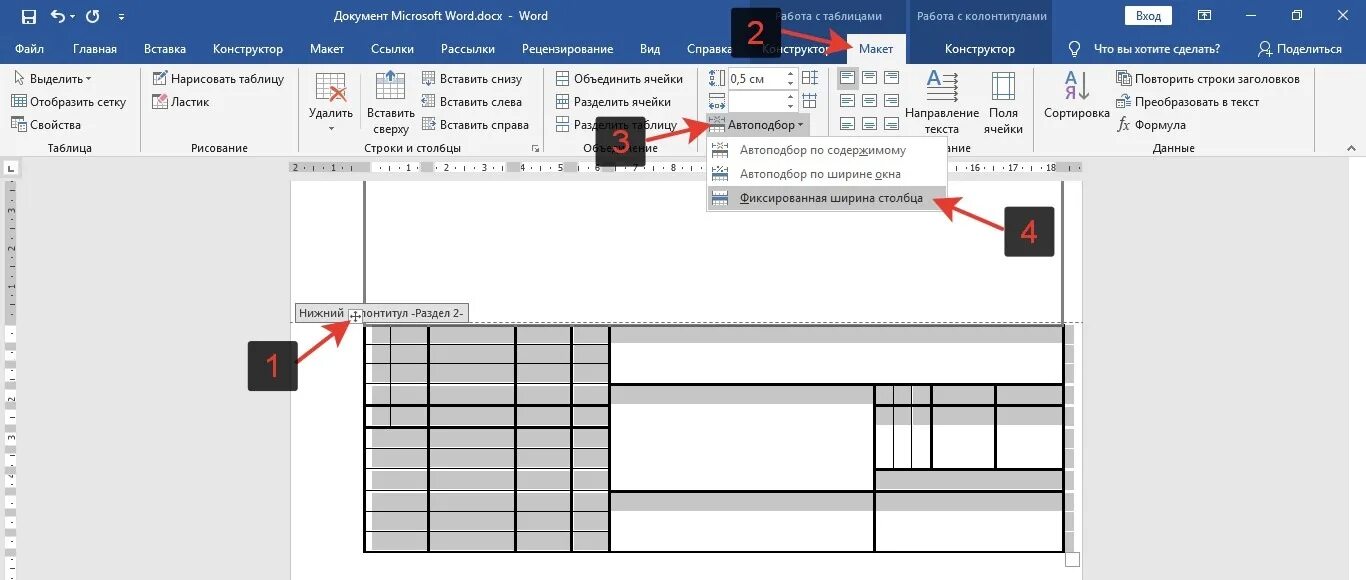
Task: Click Вставить снизу
Action: pyautogui.click(x=472, y=79)
